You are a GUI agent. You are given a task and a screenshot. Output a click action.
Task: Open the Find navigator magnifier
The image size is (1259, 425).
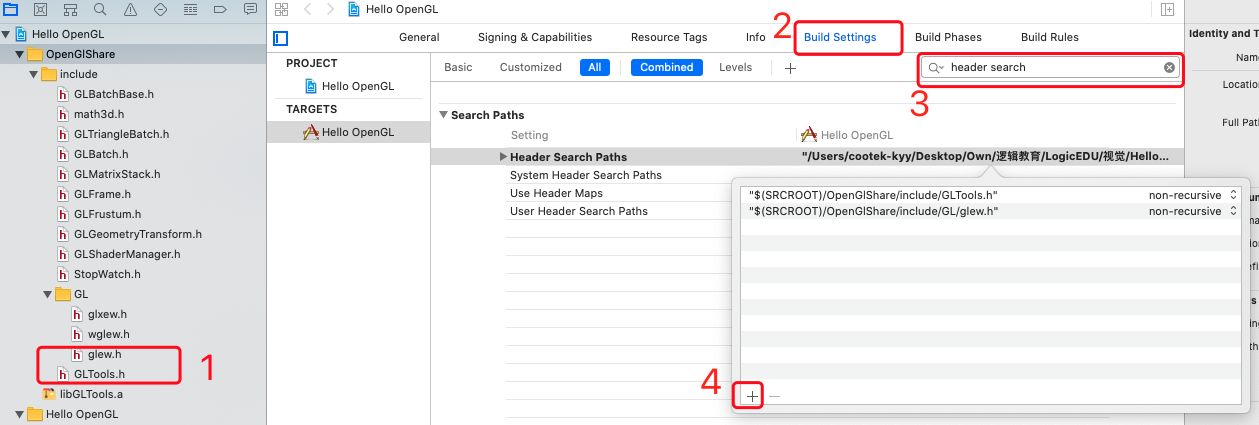click(101, 9)
